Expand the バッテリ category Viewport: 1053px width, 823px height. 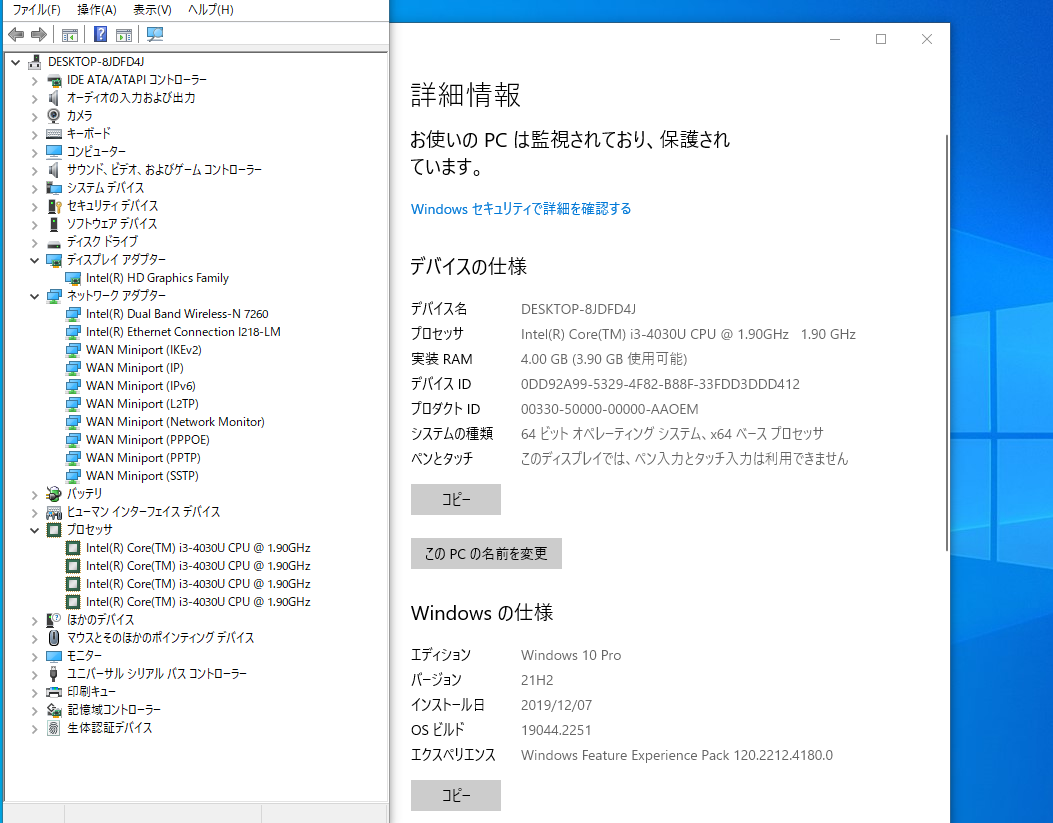pyautogui.click(x=34, y=495)
